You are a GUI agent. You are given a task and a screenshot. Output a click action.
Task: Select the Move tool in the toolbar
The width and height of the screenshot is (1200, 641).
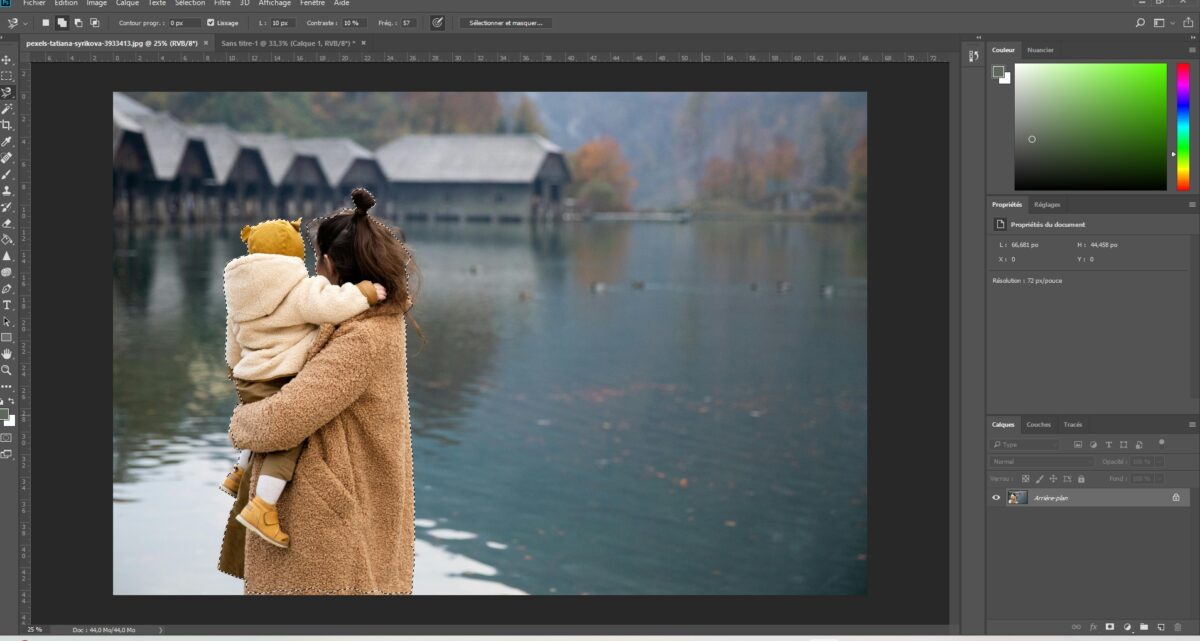pyautogui.click(x=7, y=60)
